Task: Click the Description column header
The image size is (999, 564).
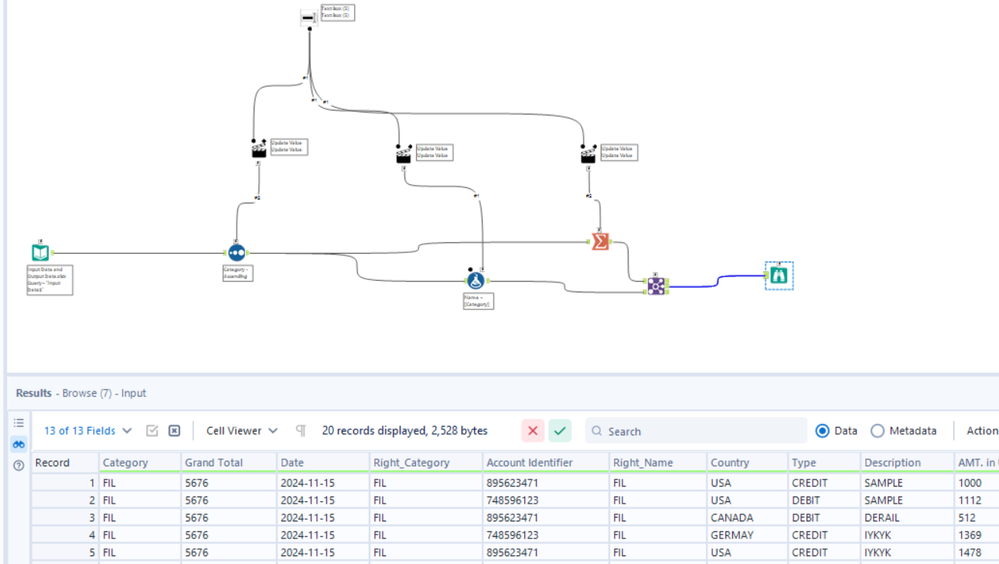Action: 907,463
